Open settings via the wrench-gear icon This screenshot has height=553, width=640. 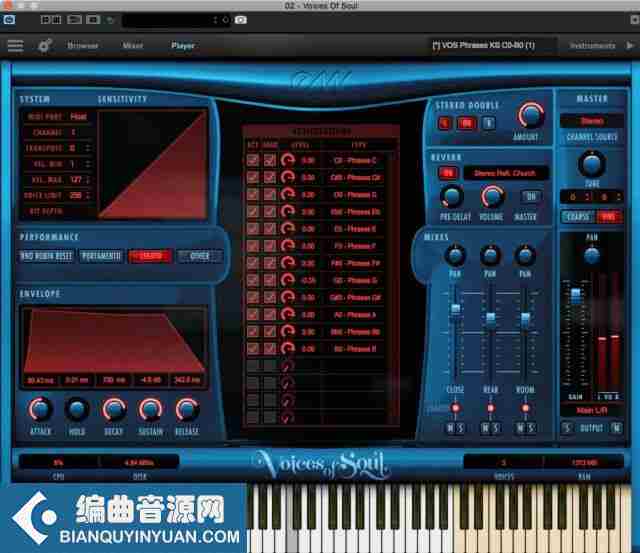45,45
